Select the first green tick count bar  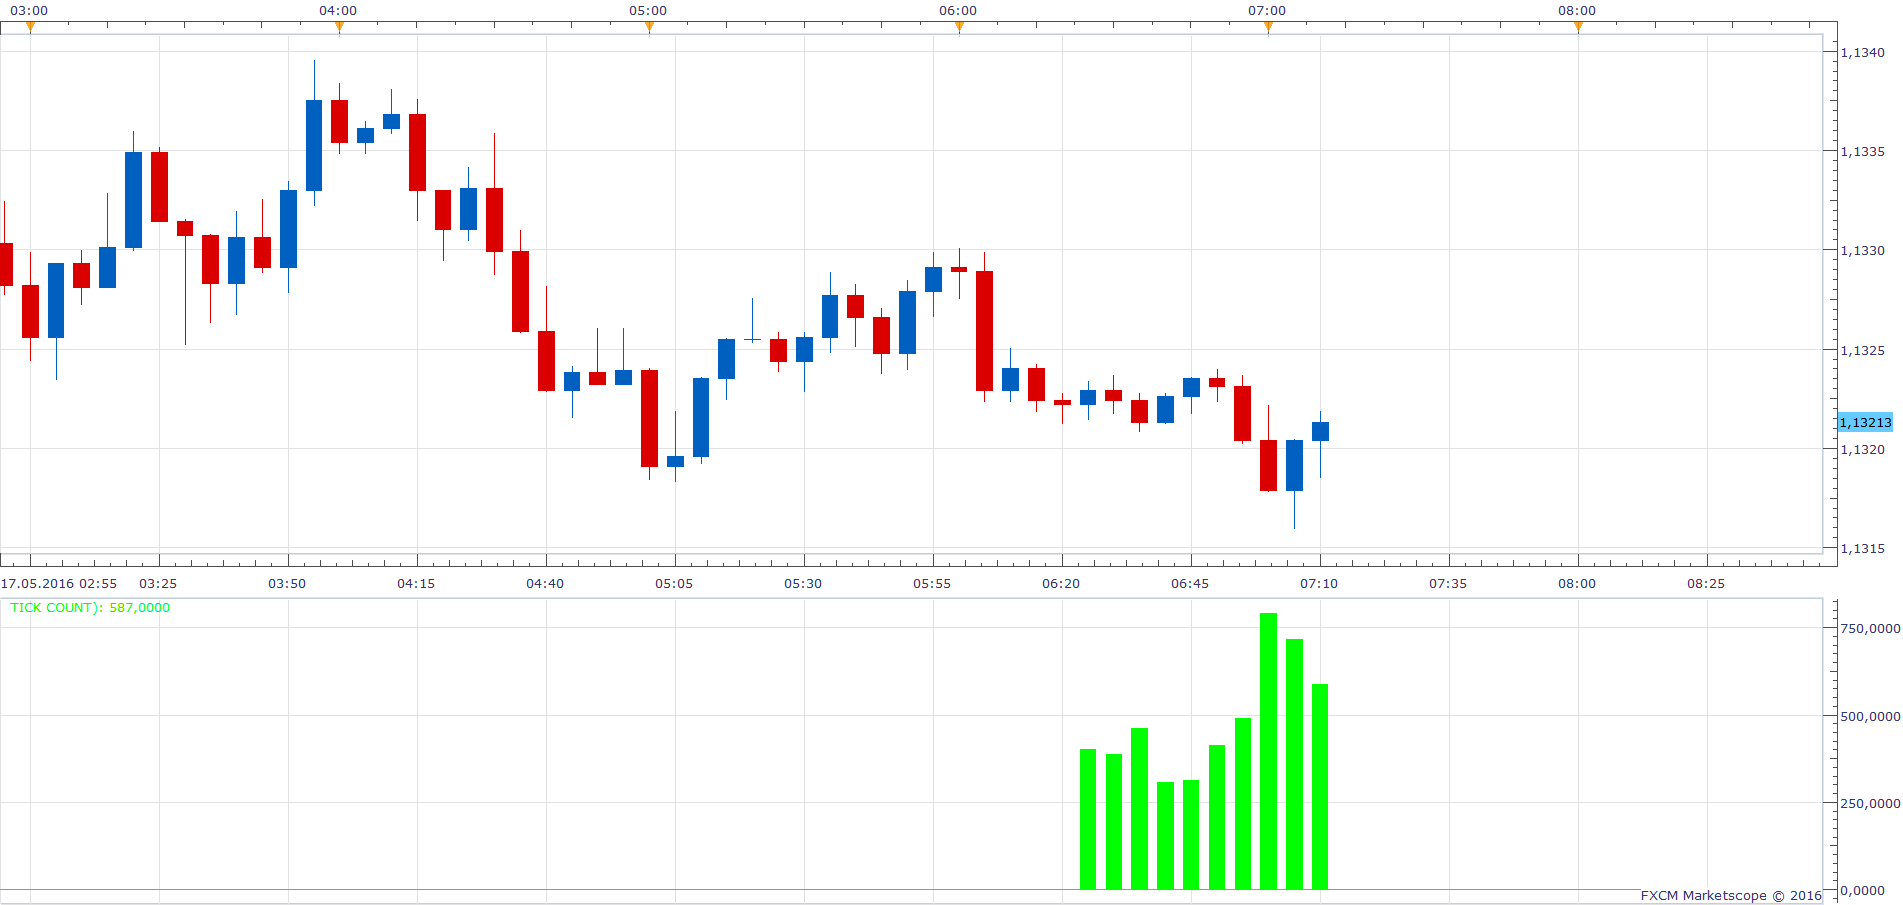1088,819
